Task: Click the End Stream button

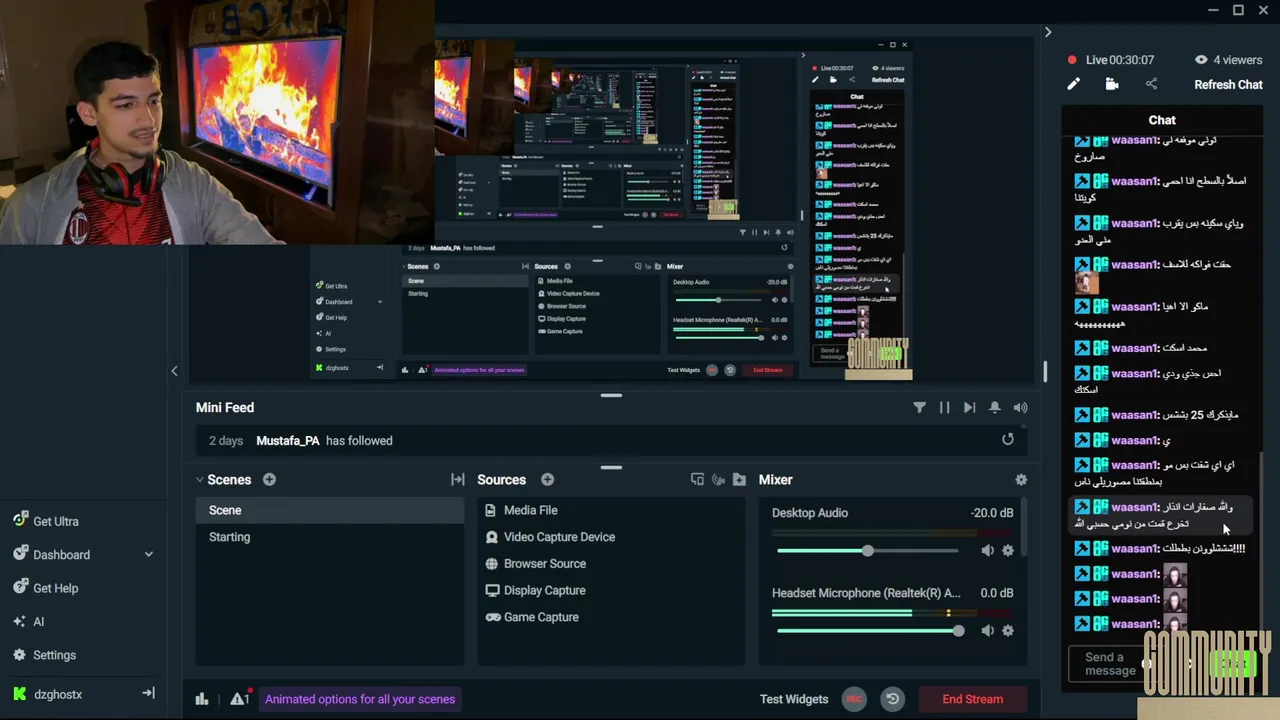Action: point(972,699)
